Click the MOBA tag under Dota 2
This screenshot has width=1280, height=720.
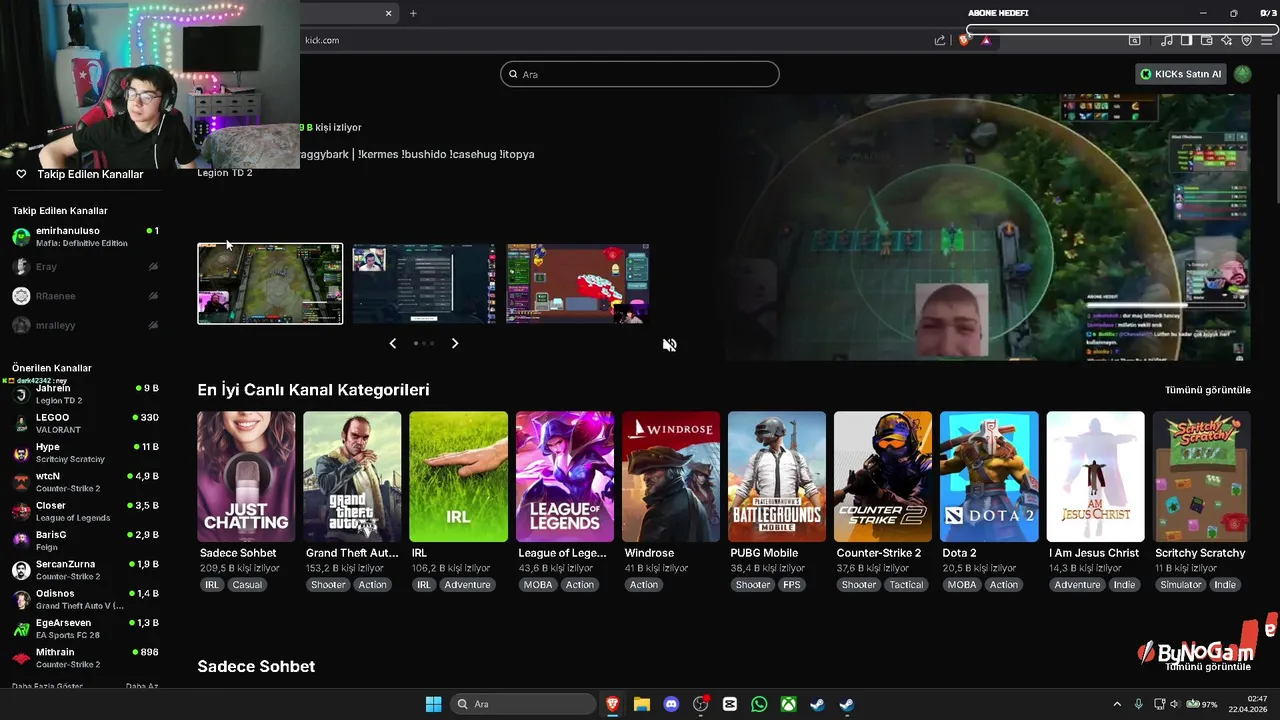pos(962,585)
